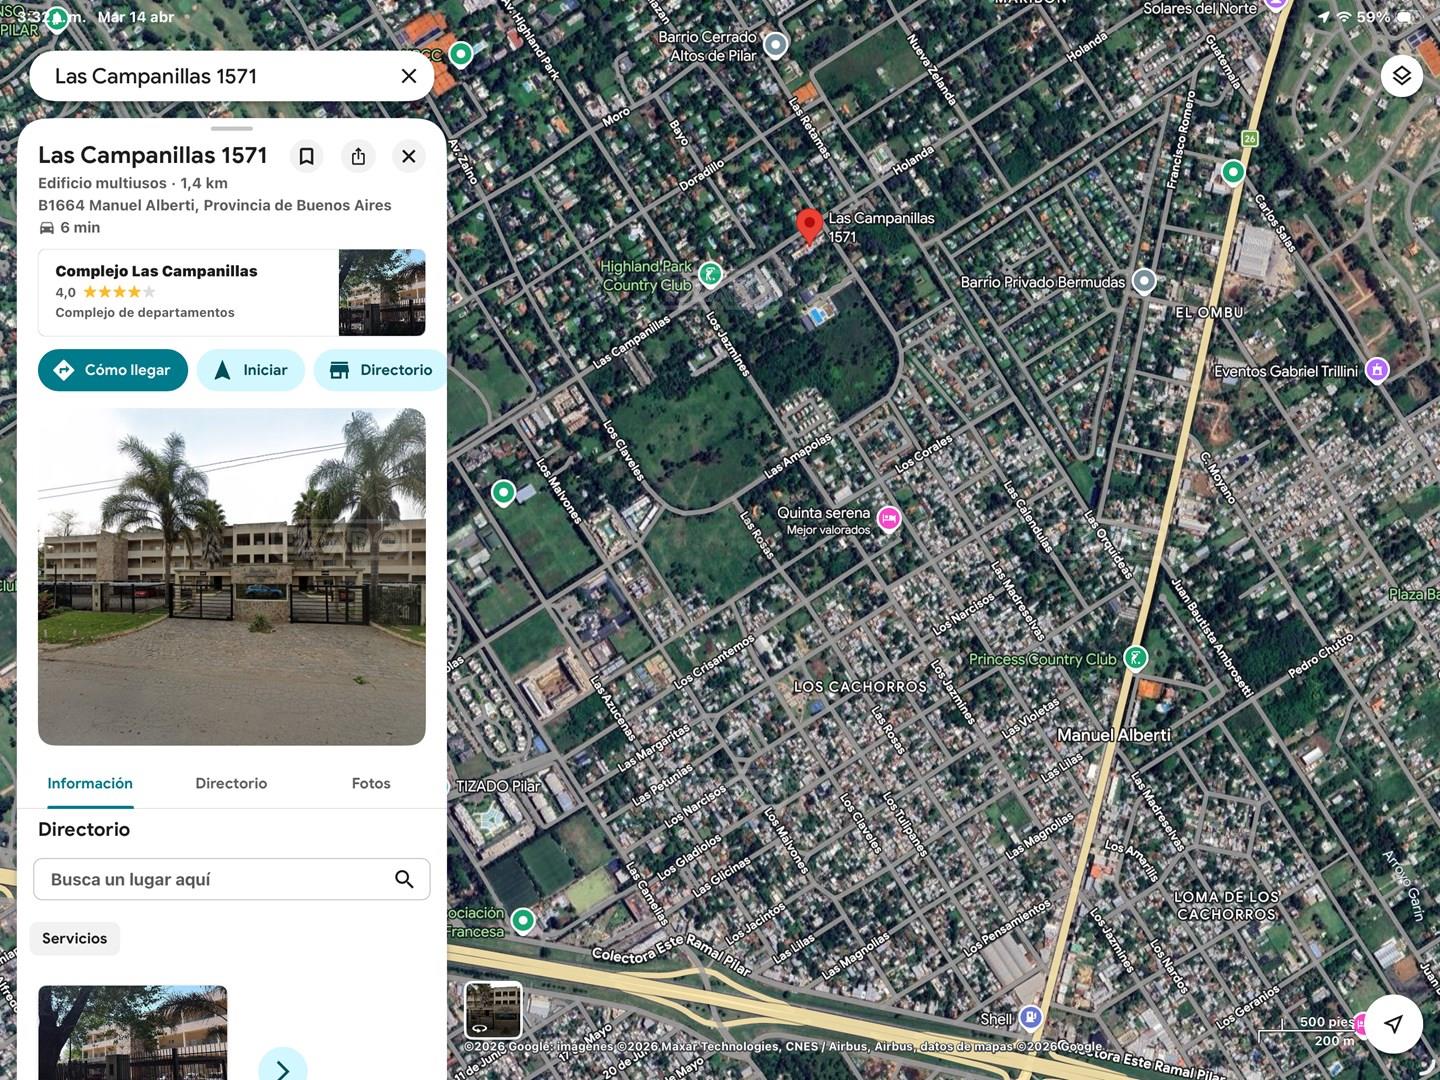Image resolution: width=1440 pixels, height=1080 pixels.
Task: Select the Servicios filter chip
Action: 75,938
